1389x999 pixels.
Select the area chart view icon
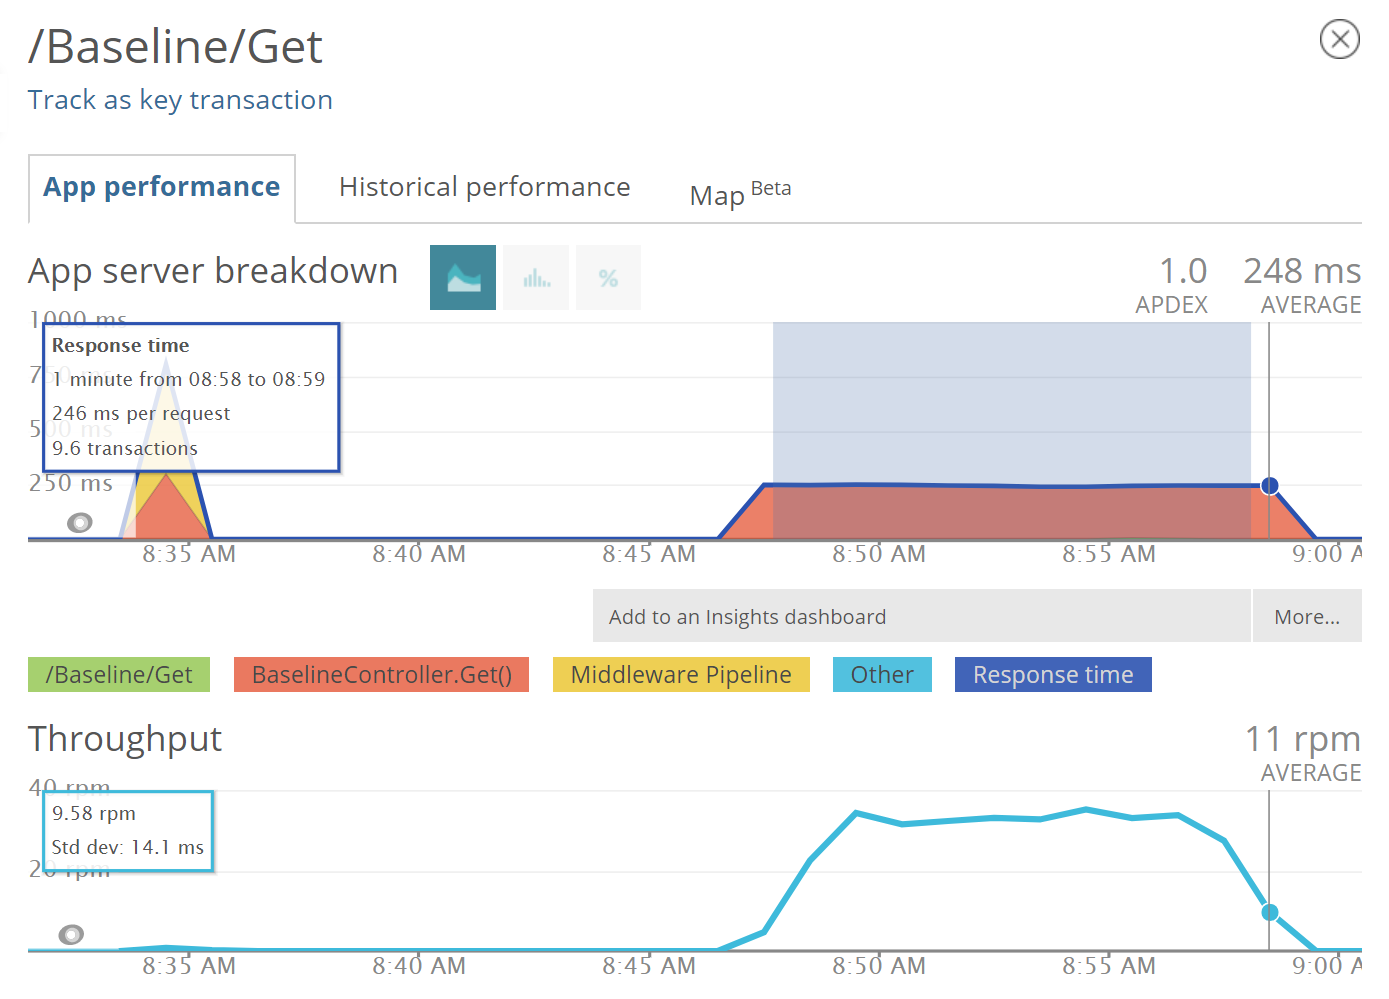tap(463, 277)
